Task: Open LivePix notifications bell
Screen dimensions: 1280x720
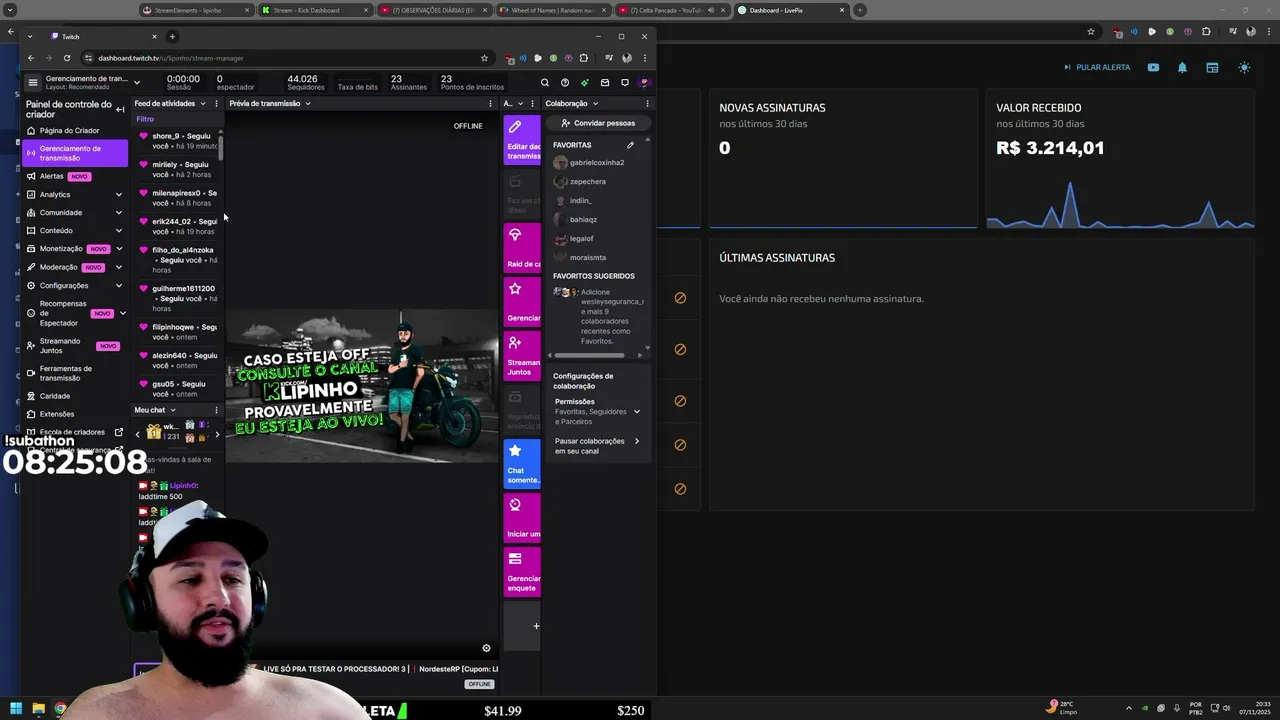Action: pyautogui.click(x=1182, y=67)
